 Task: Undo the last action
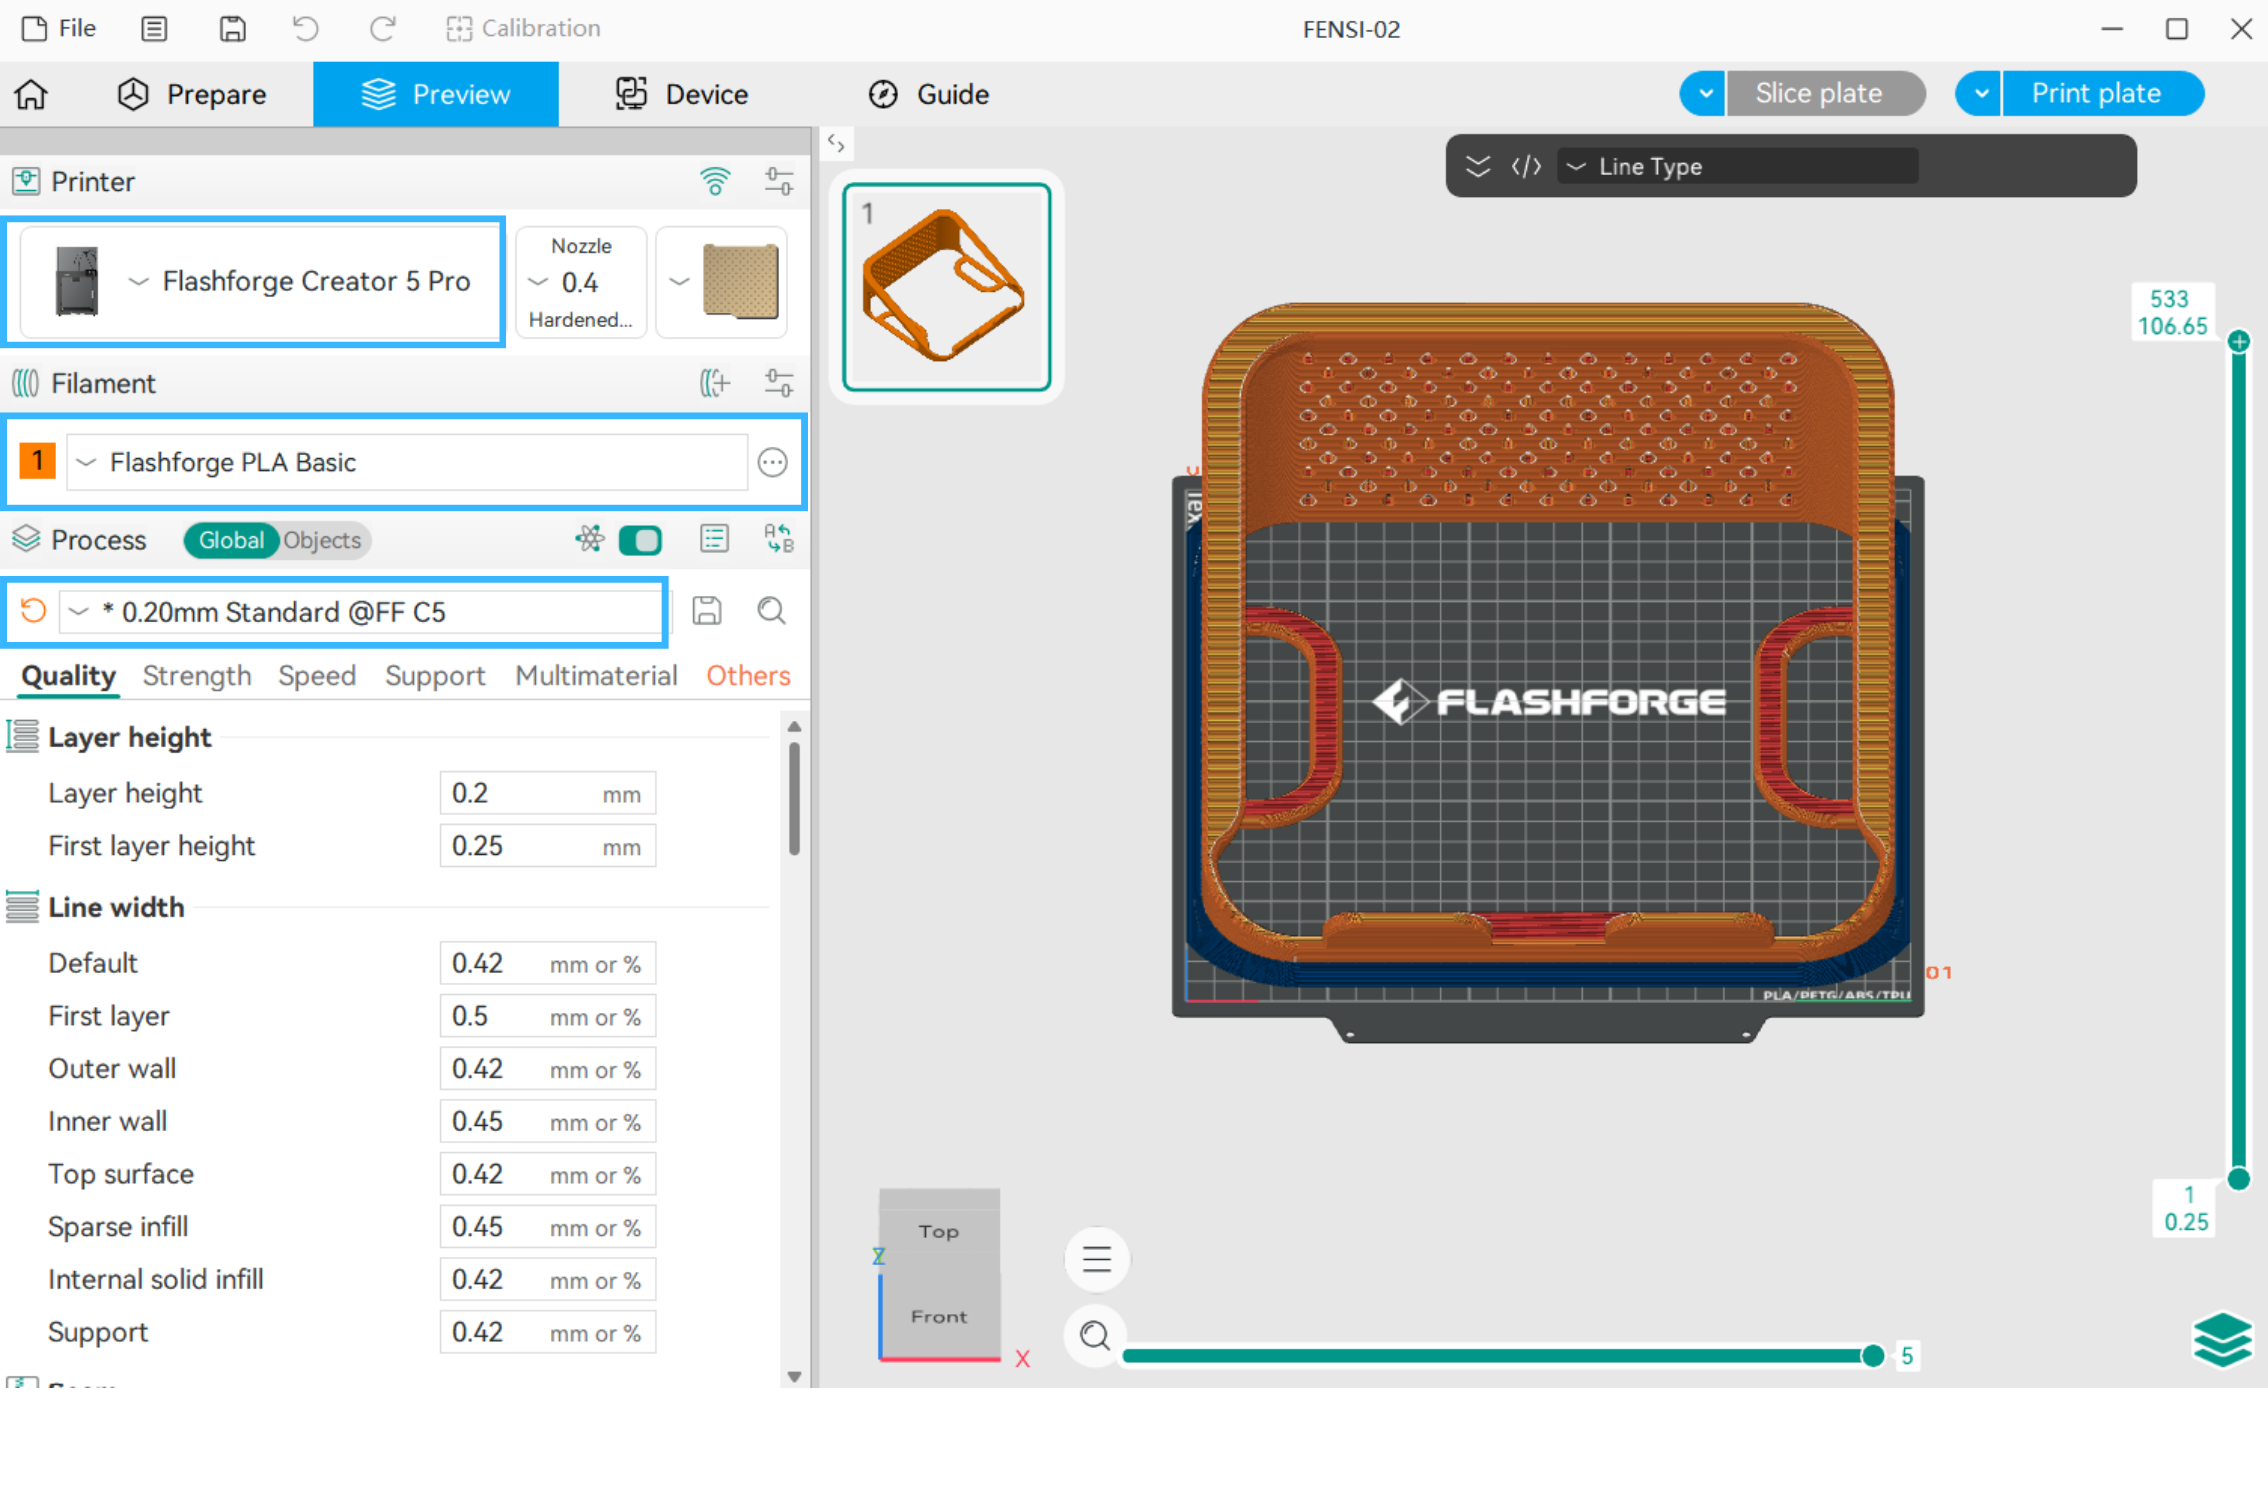(x=306, y=28)
